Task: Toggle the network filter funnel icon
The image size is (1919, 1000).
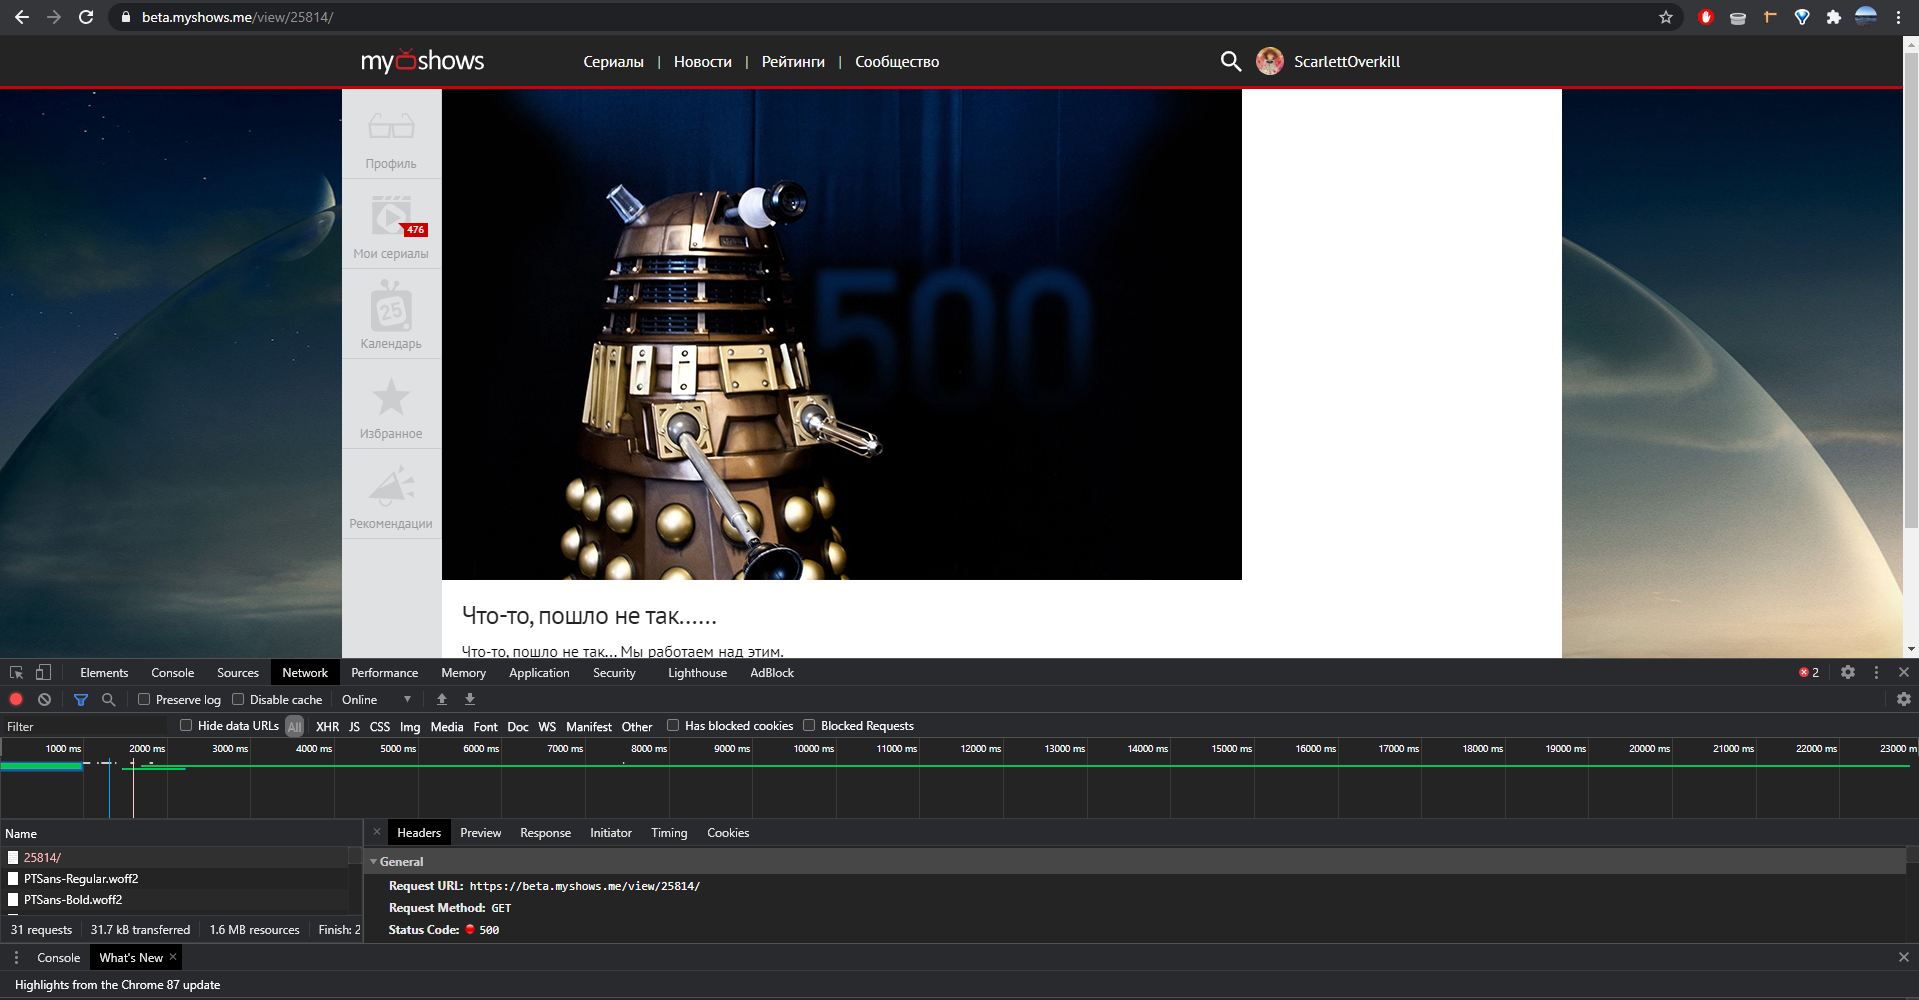Action: [81, 699]
